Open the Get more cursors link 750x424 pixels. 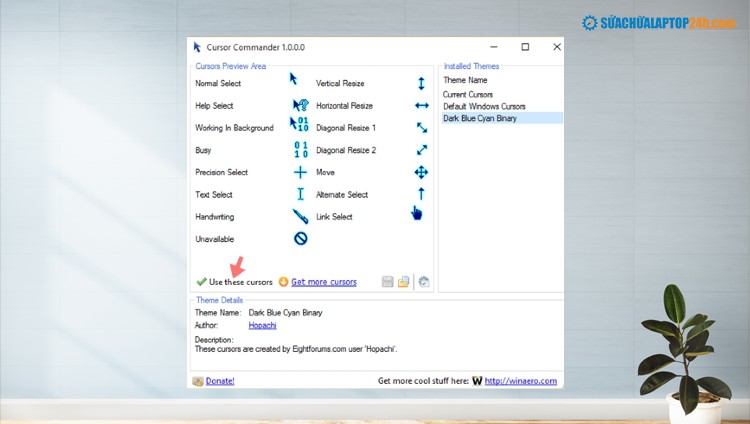click(x=324, y=282)
